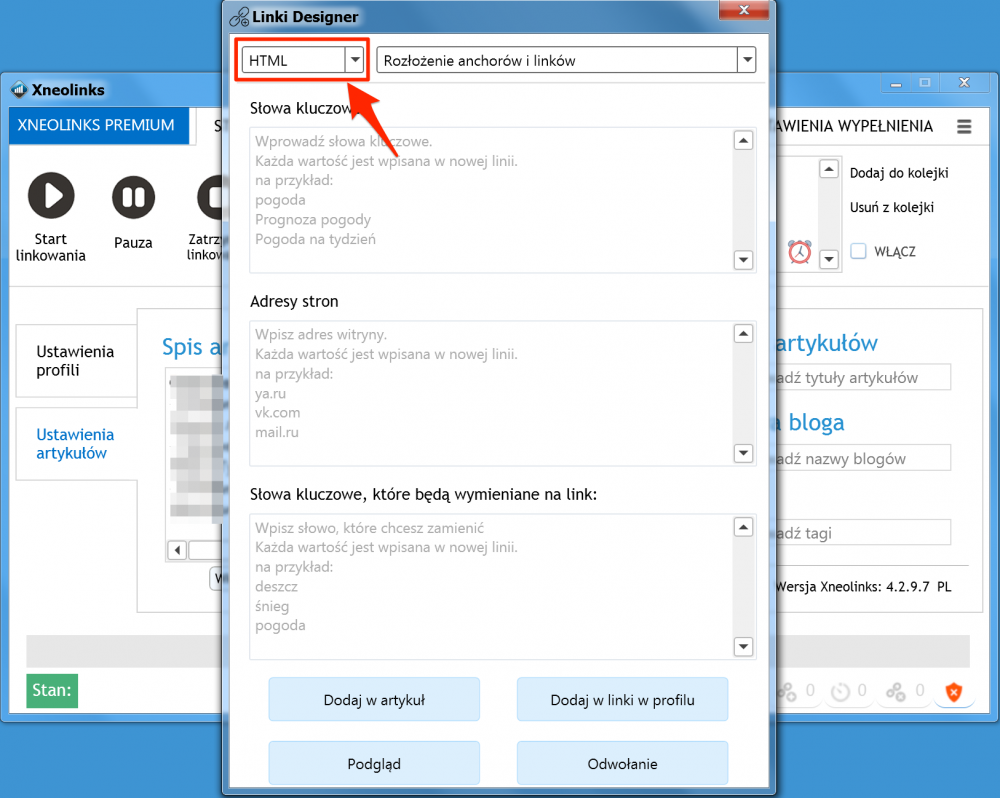Click the nazwy blogów input field

(863, 458)
